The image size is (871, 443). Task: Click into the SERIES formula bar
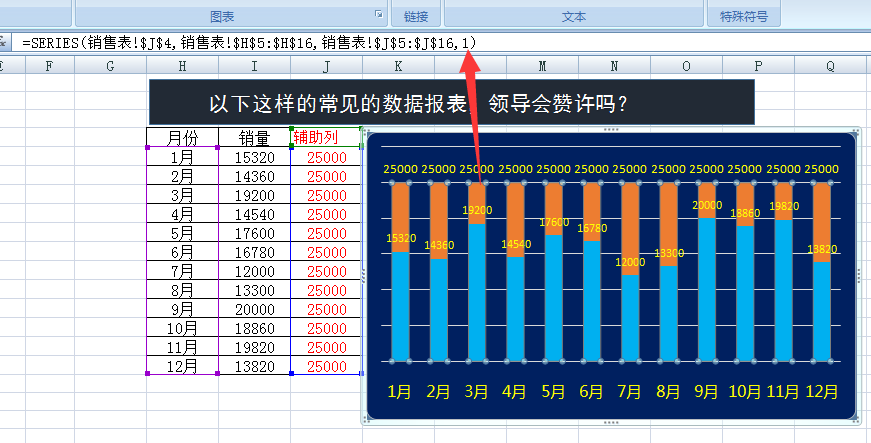coord(442,43)
